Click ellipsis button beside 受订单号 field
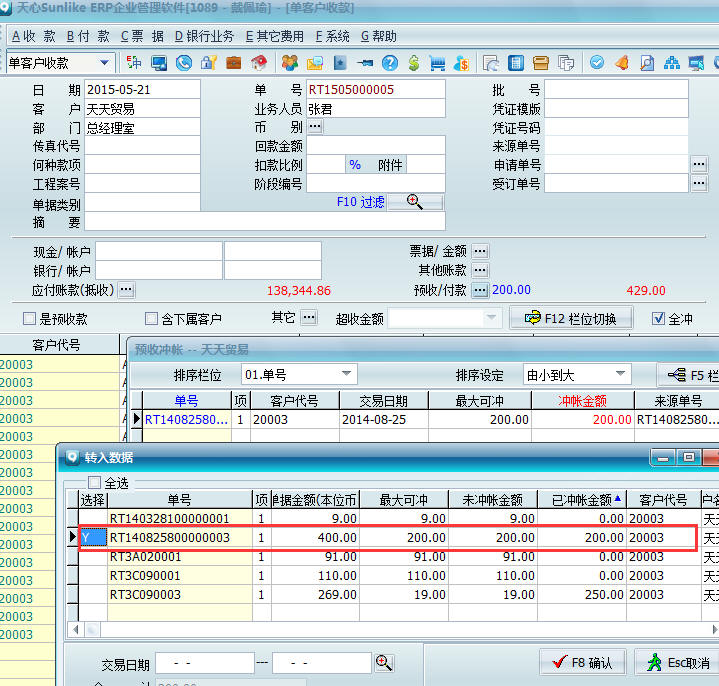Screen dimensions: 719x686 (x=699, y=183)
